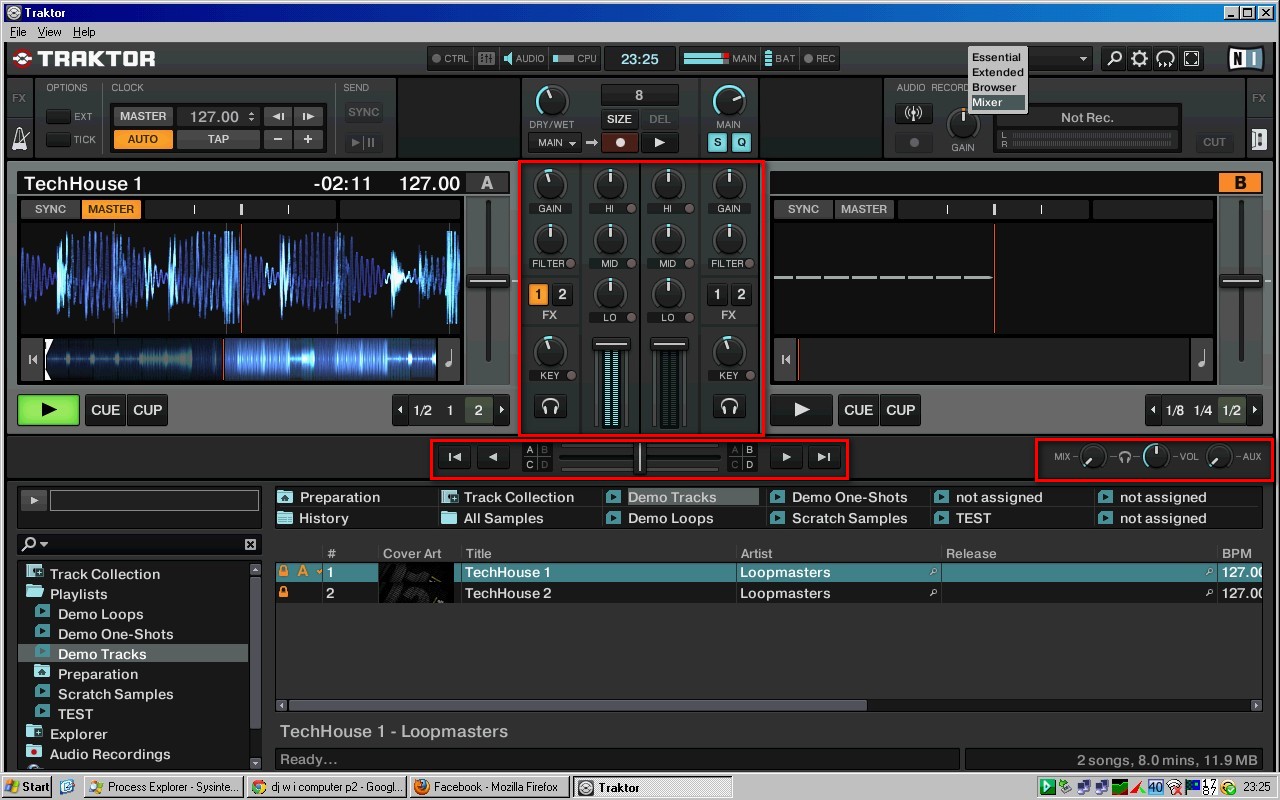This screenshot has height=800, width=1280.
Task: Click the fullscreen icon in header
Action: click(1191, 59)
